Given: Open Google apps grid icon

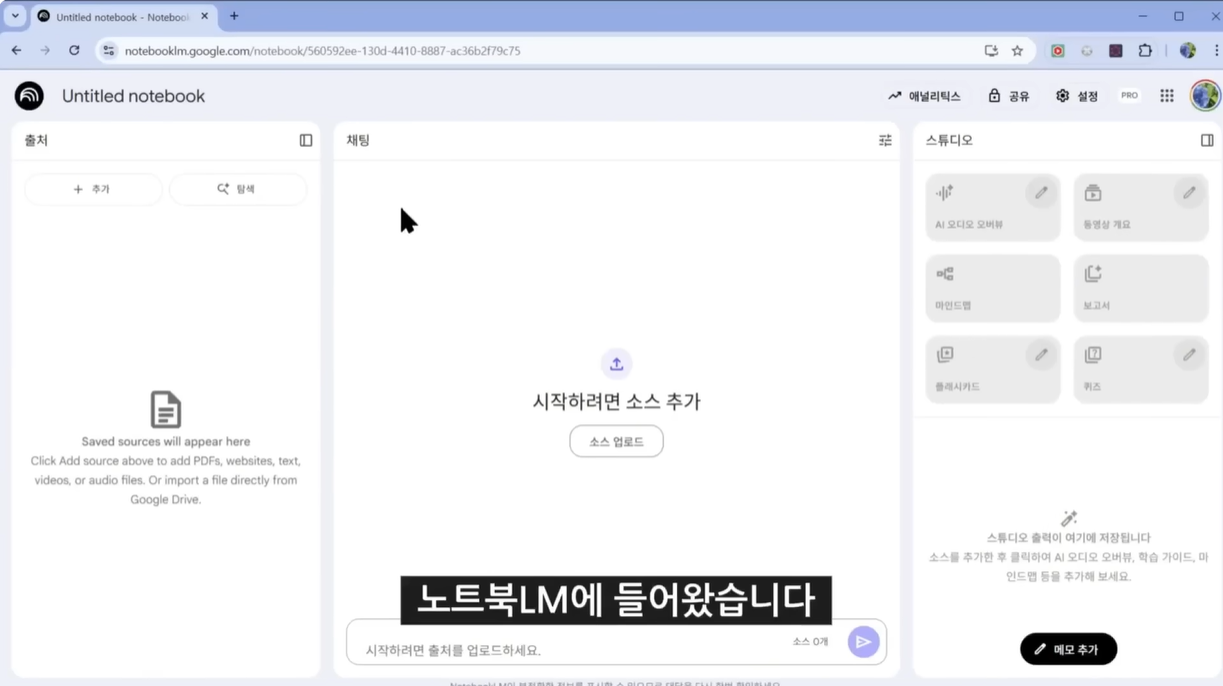Looking at the screenshot, I should click(x=1166, y=96).
